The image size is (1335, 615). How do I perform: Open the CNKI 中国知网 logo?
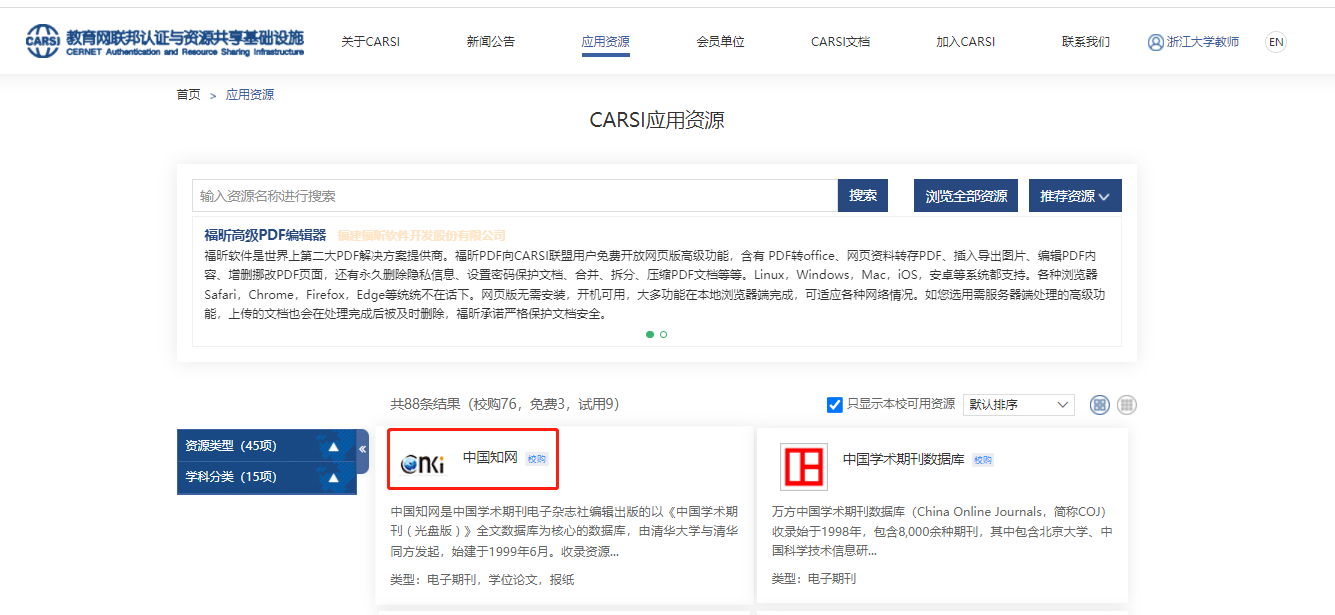pyautogui.click(x=422, y=463)
